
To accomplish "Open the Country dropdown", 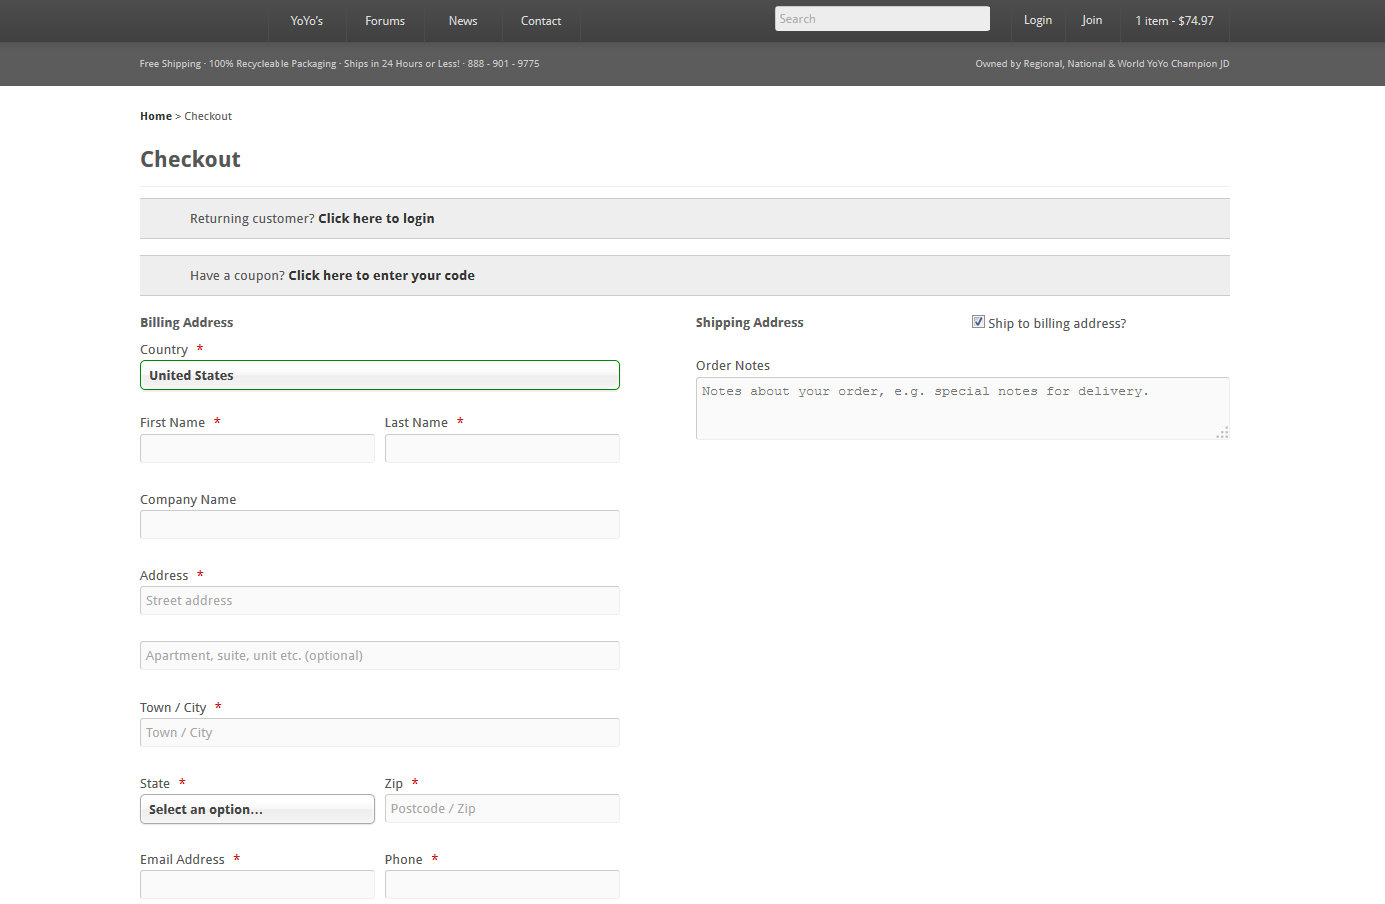I will tap(379, 375).
